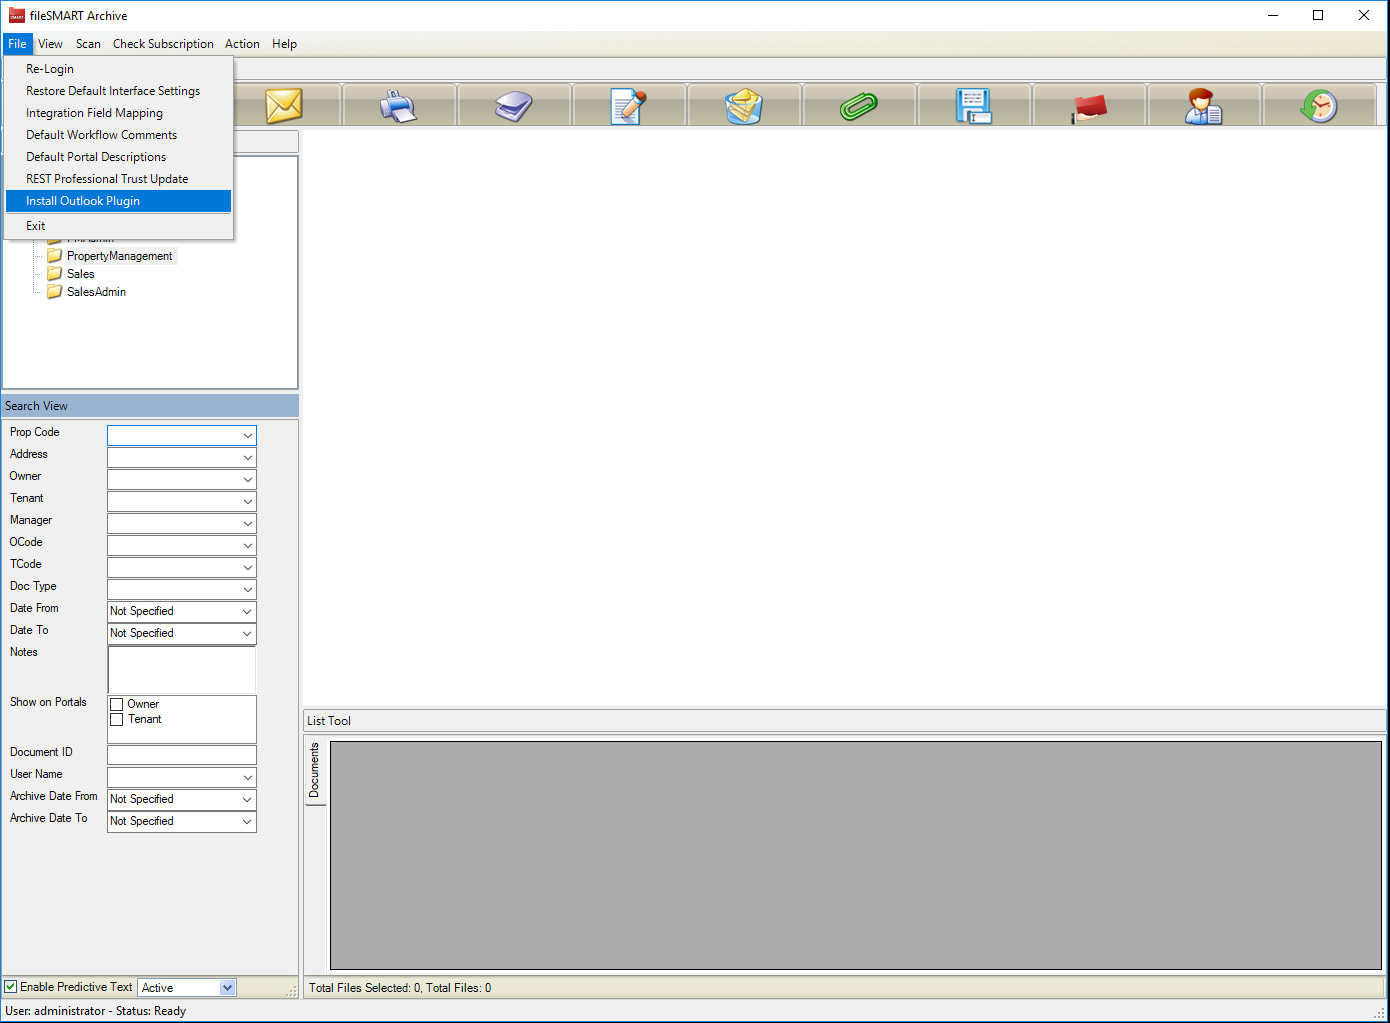Click the blue floppy disk save icon
The width and height of the screenshot is (1390, 1023).
pyautogui.click(x=973, y=105)
